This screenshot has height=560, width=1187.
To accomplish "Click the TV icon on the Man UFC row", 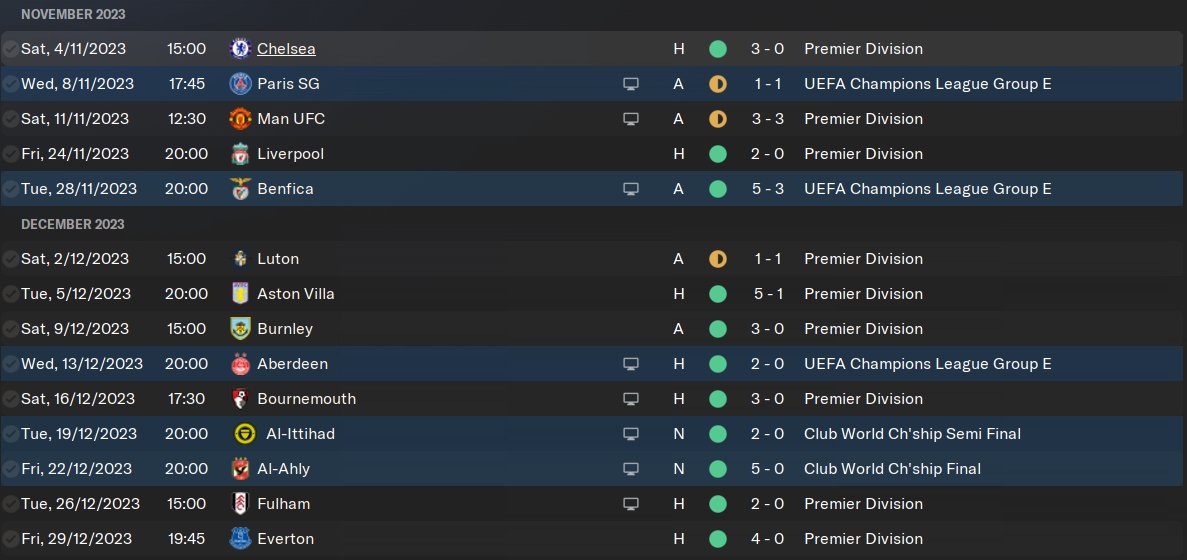I will [631, 119].
